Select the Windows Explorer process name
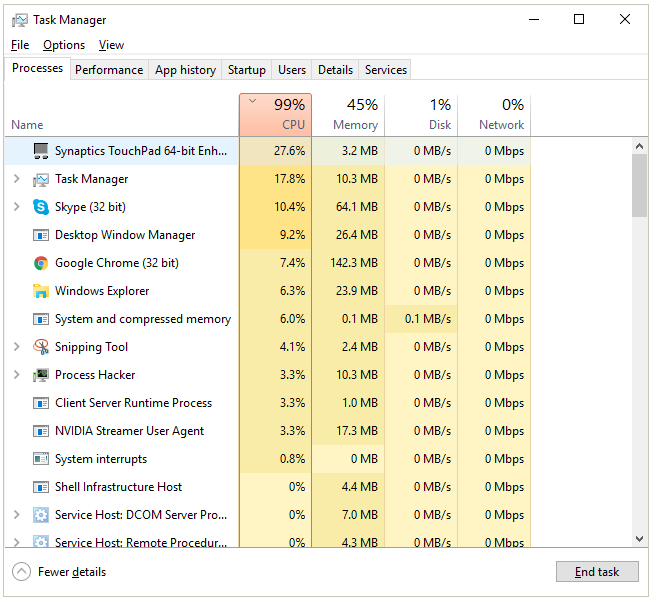Viewport: 652px width, 601px height. click(x=102, y=291)
